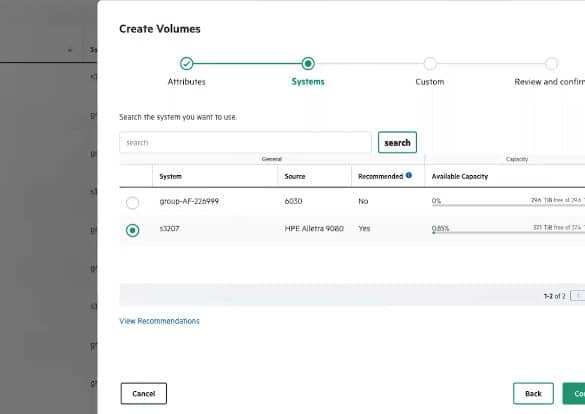The height and width of the screenshot is (414, 585).
Task: Sort by the System column header
Action: [171, 176]
